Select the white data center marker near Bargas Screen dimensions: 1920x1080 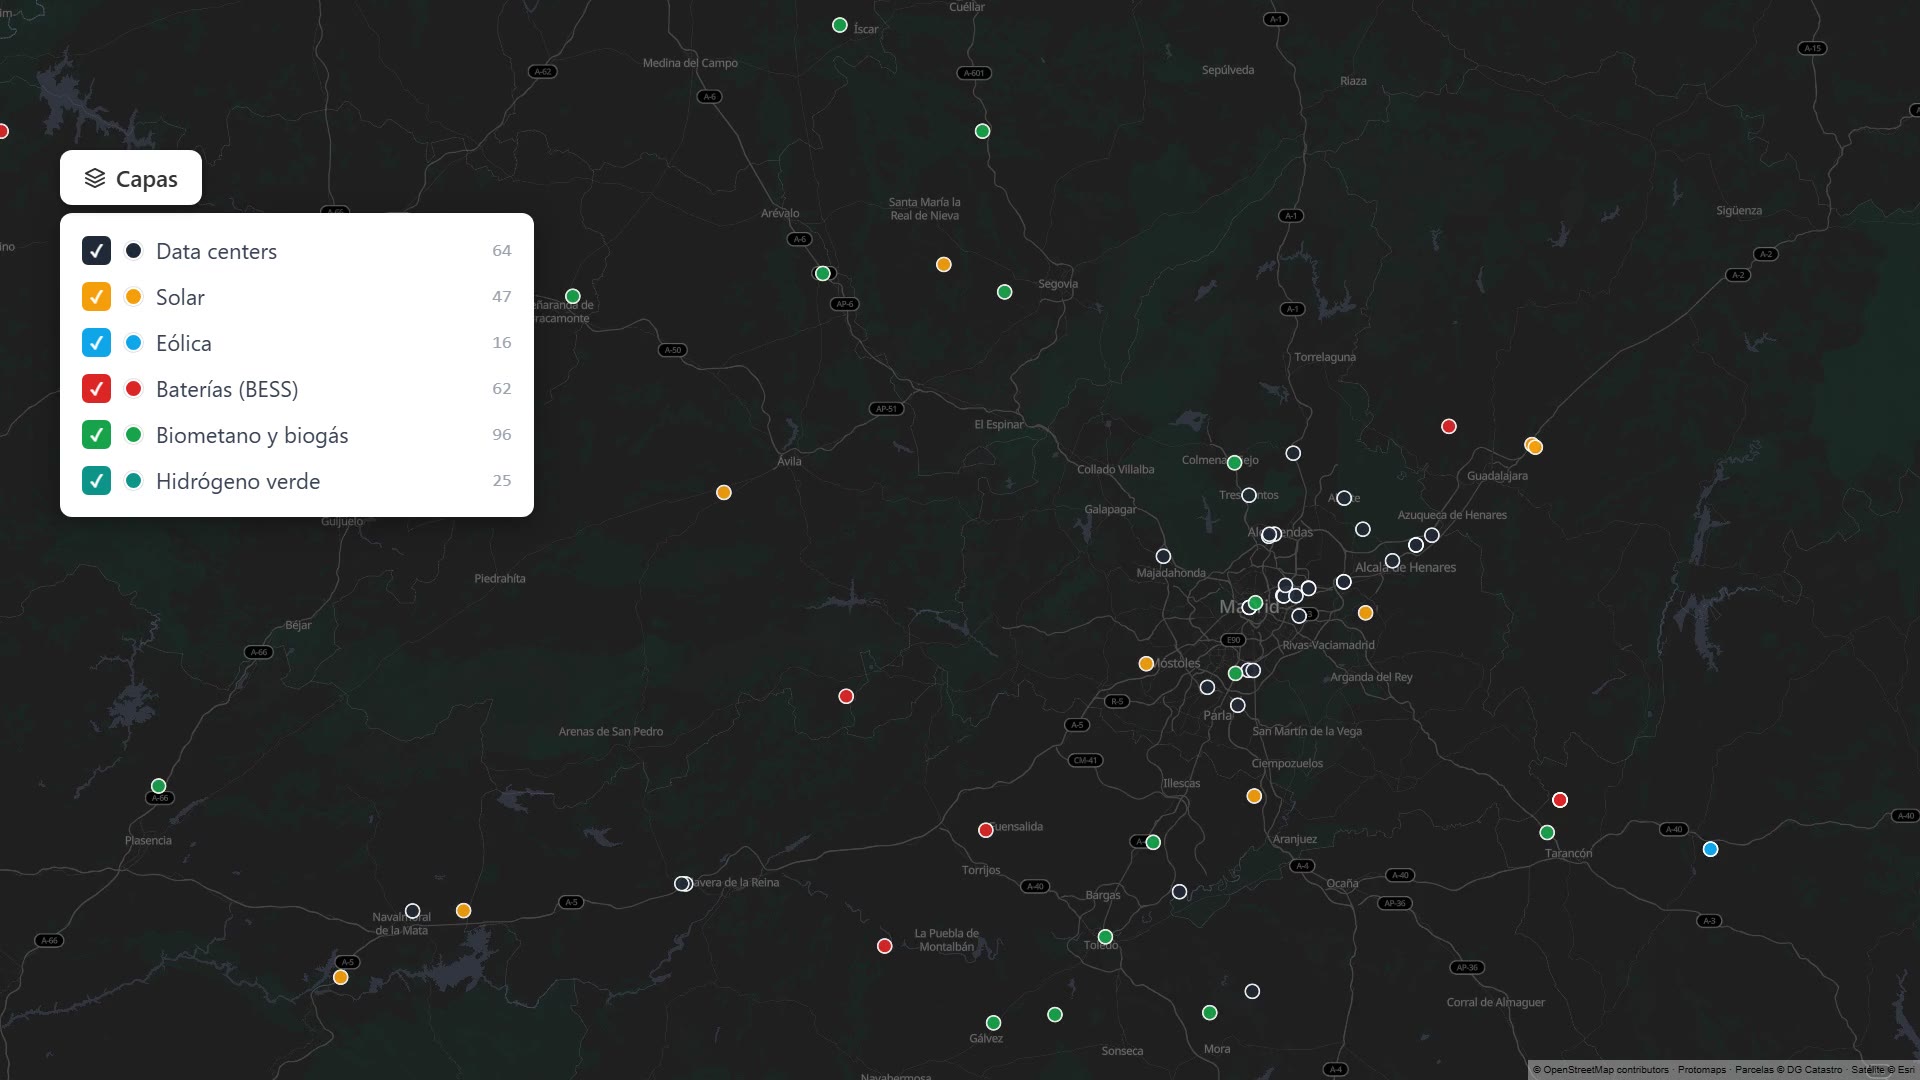pos(1179,892)
